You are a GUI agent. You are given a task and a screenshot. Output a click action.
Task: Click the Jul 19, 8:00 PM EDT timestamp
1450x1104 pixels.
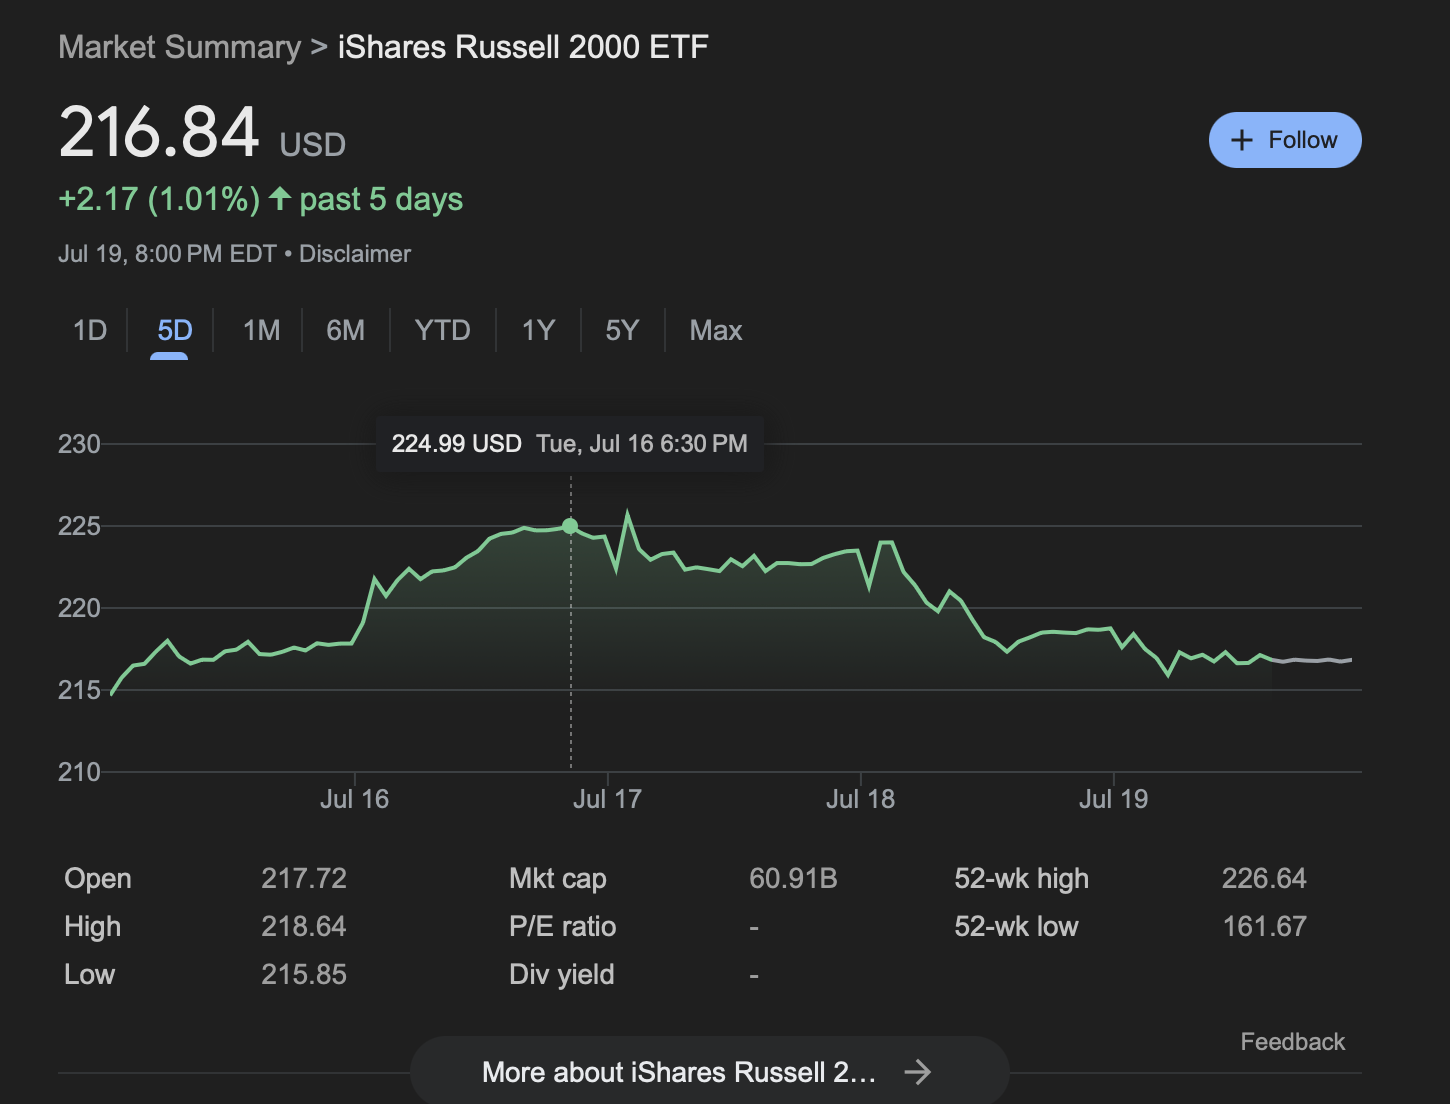coord(167,254)
